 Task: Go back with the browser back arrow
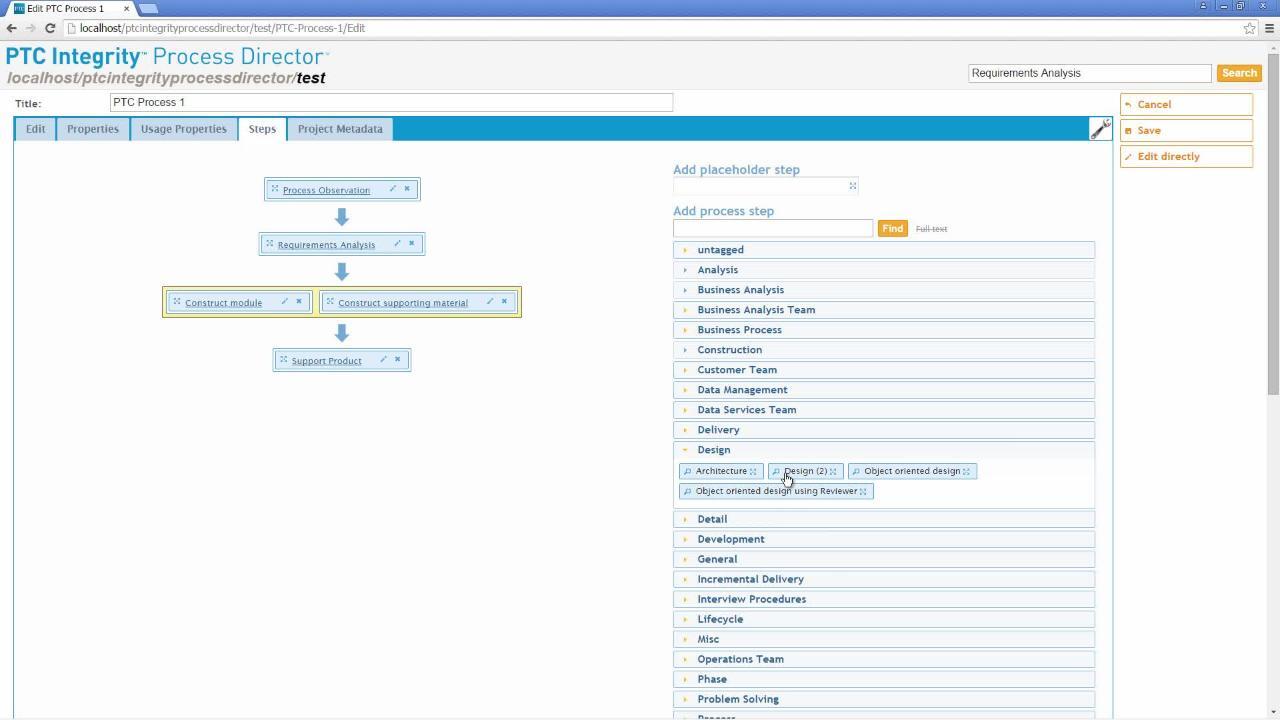11,28
